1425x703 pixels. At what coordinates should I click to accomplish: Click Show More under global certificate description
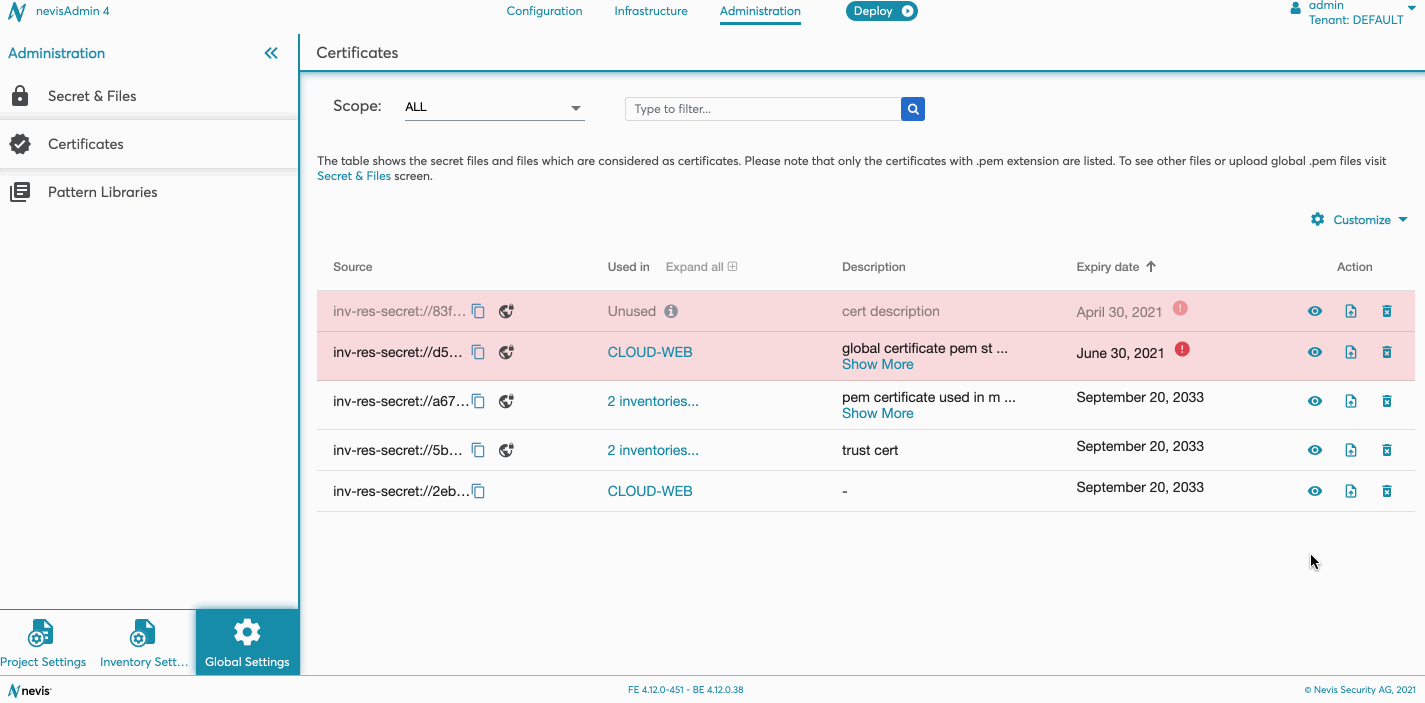point(877,365)
